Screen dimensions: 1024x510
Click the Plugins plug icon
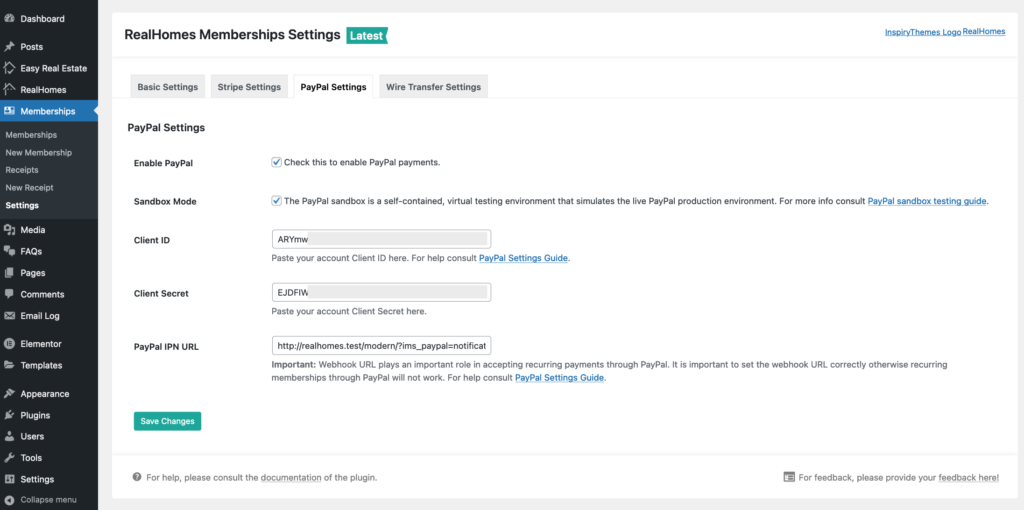point(9,415)
